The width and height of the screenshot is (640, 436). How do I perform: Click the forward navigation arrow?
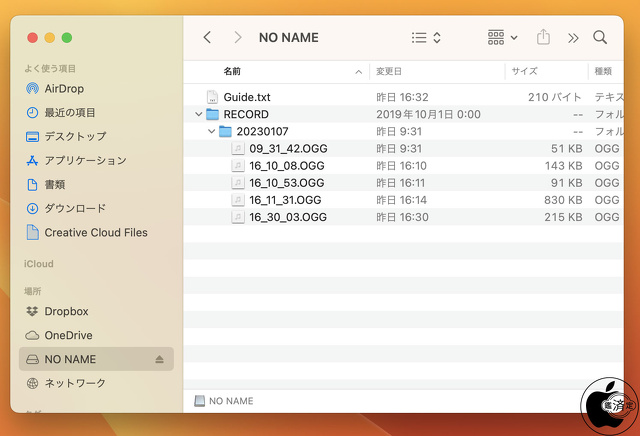tap(237, 37)
